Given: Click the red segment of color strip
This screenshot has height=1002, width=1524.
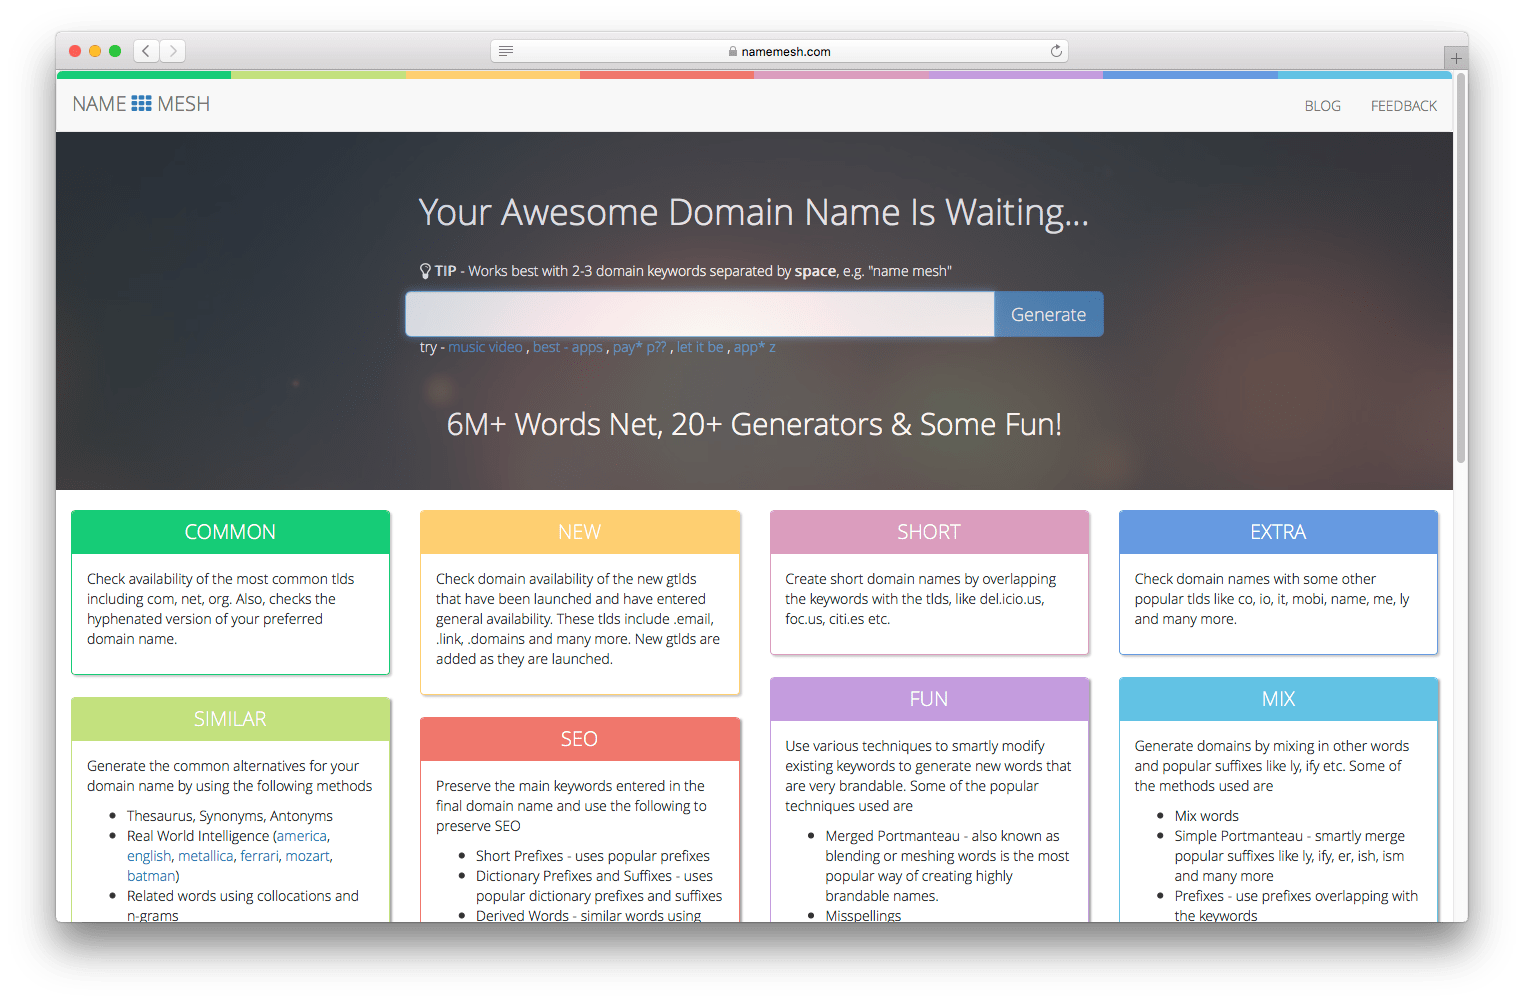Looking at the screenshot, I should point(667,75).
